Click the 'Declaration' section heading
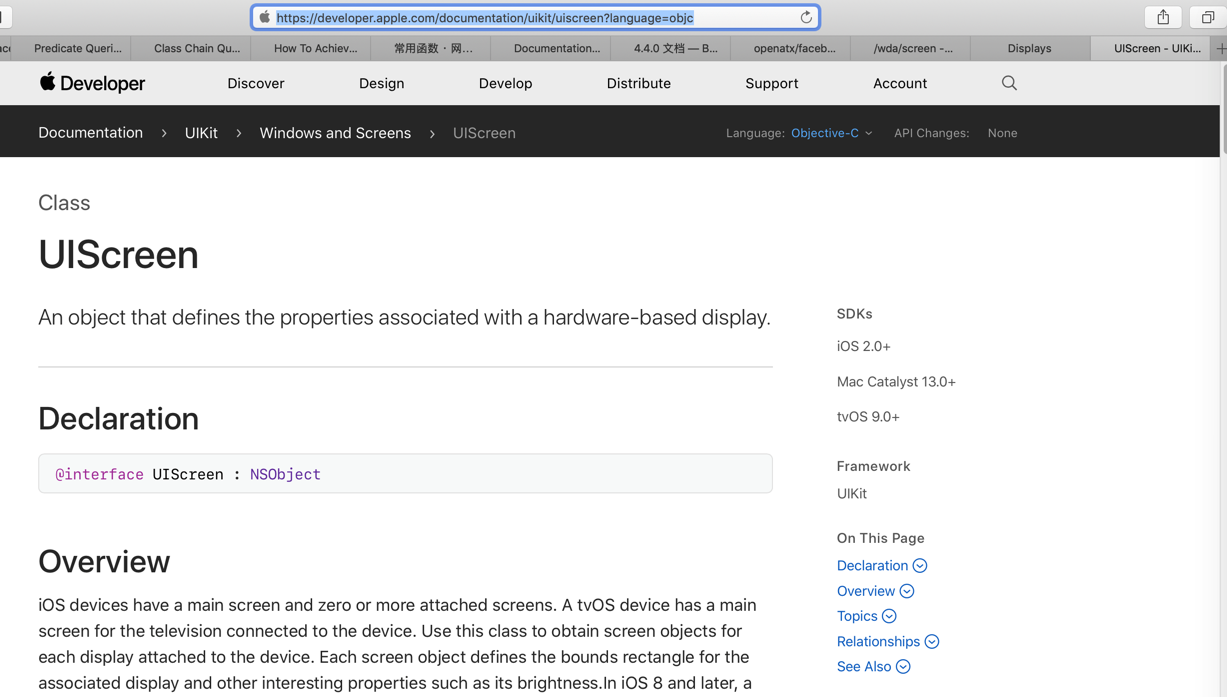 118,419
